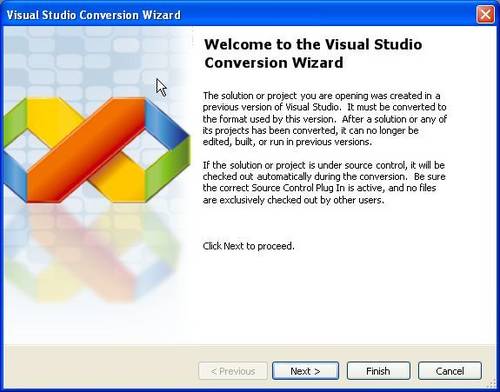Click the Welcome heading text

[313, 53]
